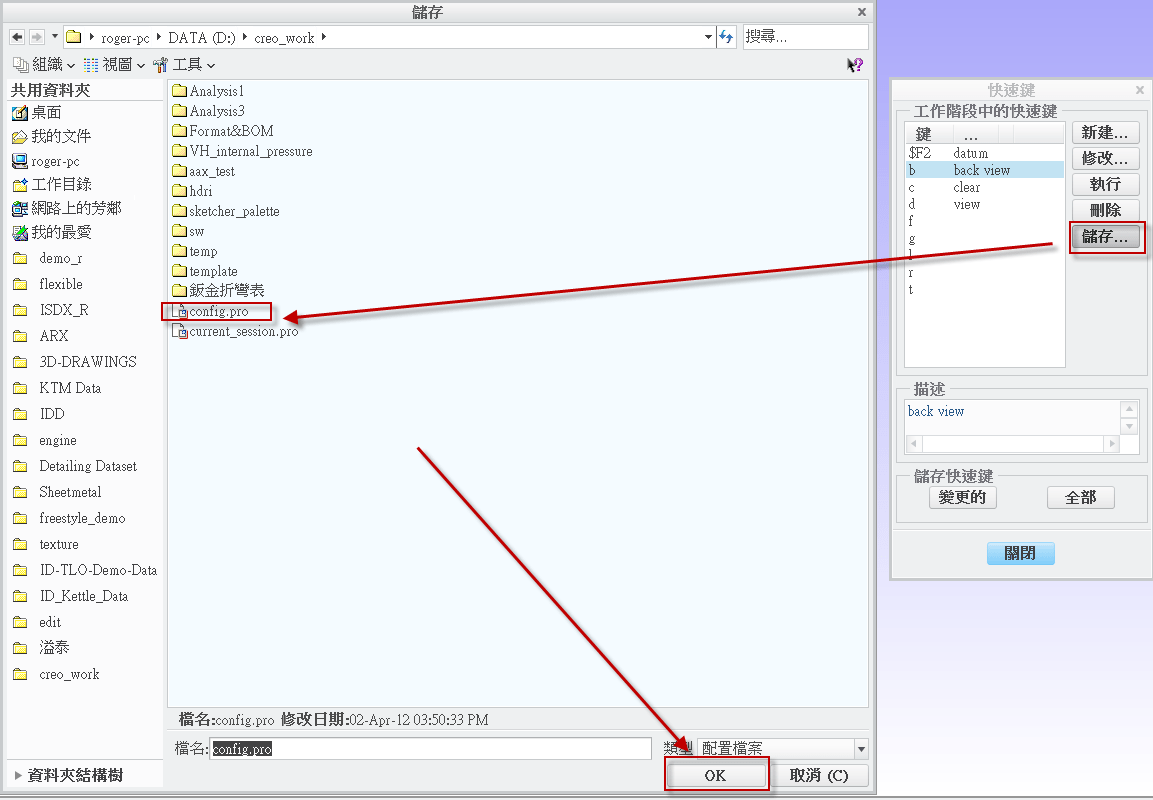Viewport: 1153px width, 800px height.
Task: Open 桌面 (Desktop) in common folders
Action: (46, 113)
